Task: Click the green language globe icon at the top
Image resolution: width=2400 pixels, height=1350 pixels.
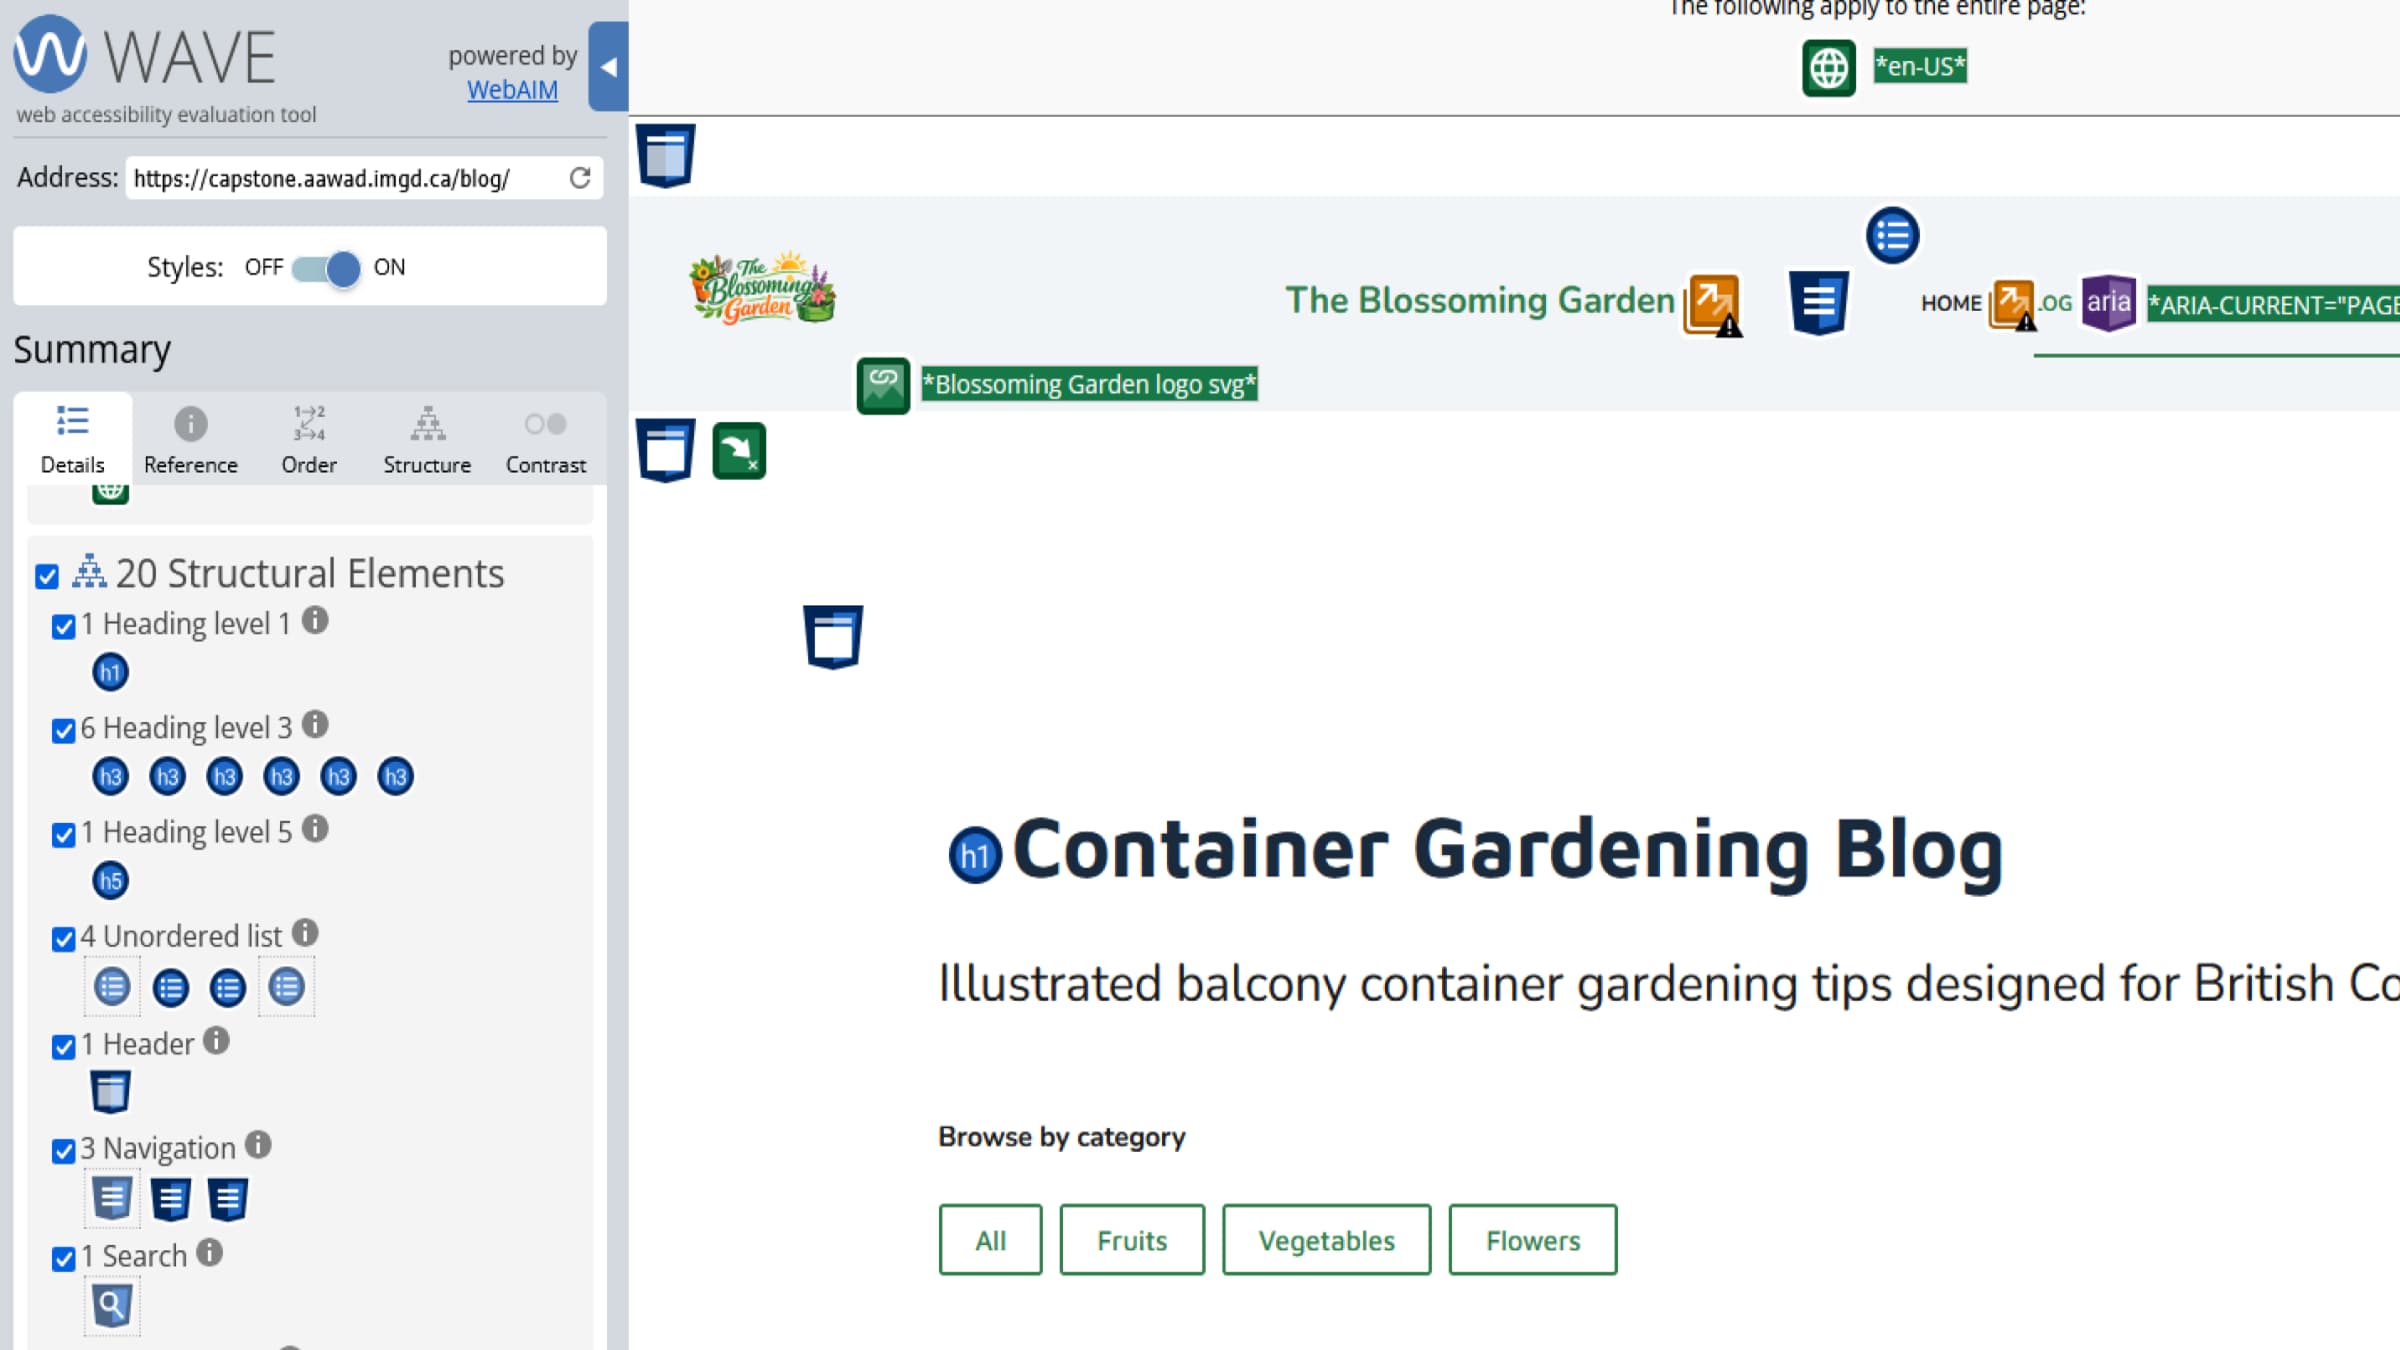Action: pyautogui.click(x=1828, y=68)
